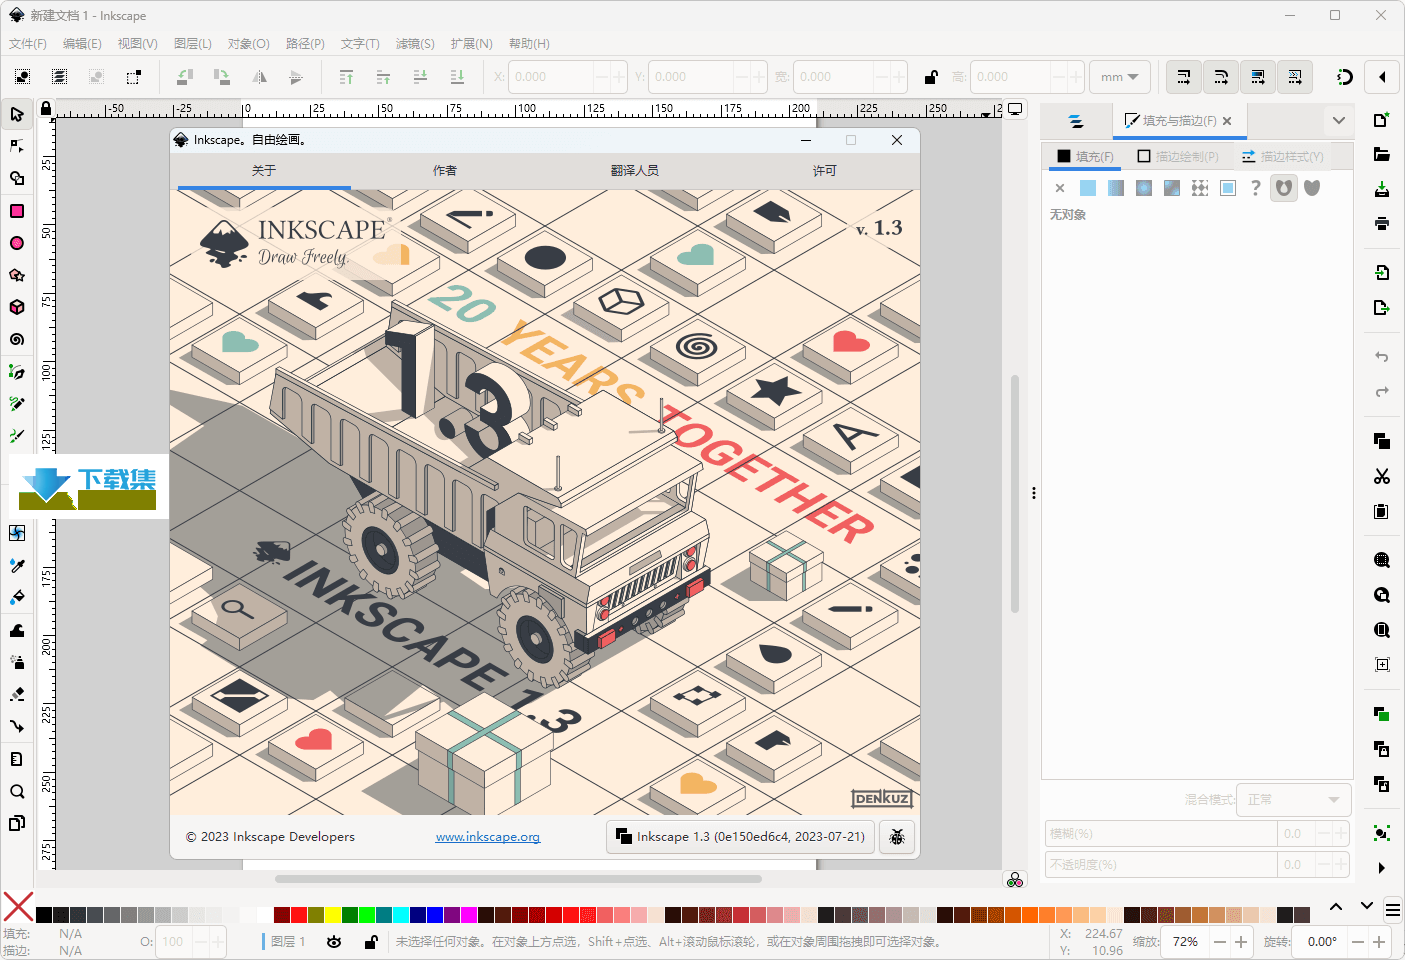
Task: Toggle scale stroke width with object
Action: 1184,77
